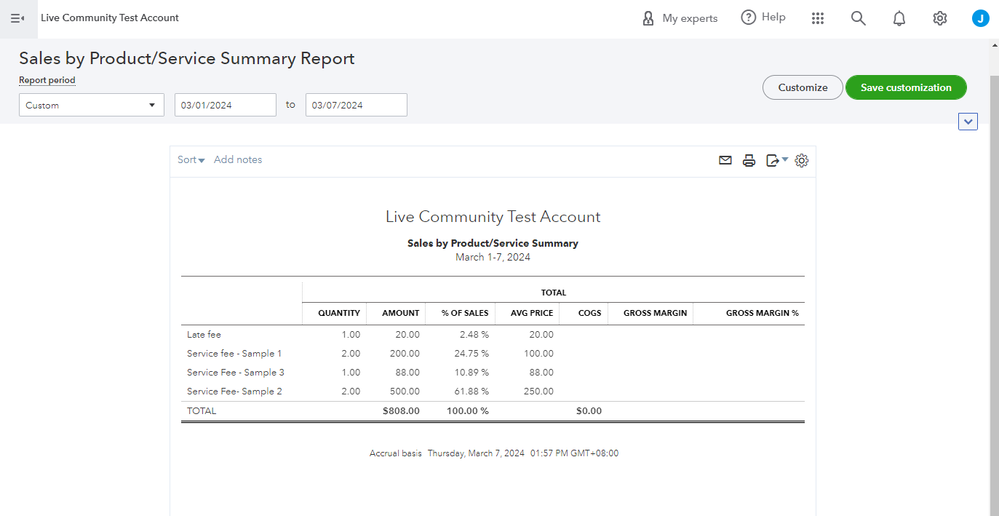Expand the collapsed header panel chevron
The width and height of the screenshot is (999, 516).
click(x=967, y=122)
